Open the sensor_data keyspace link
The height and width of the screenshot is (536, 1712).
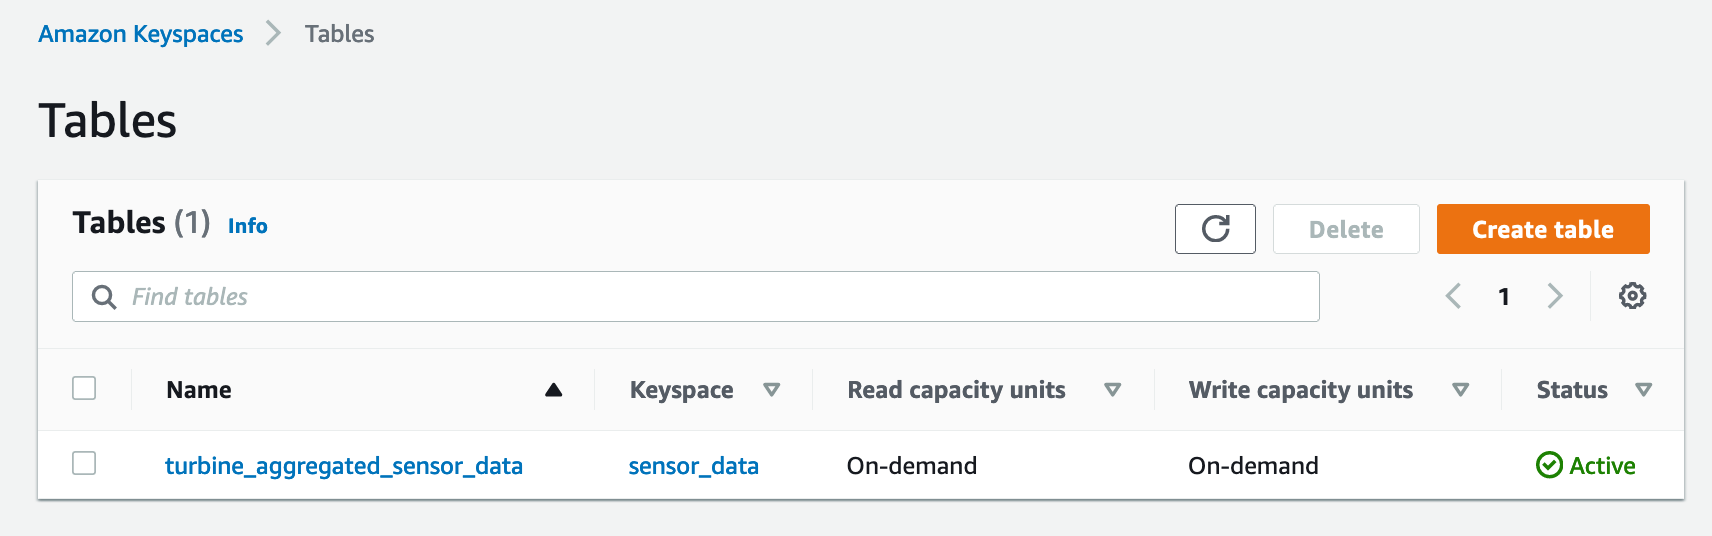[693, 466]
